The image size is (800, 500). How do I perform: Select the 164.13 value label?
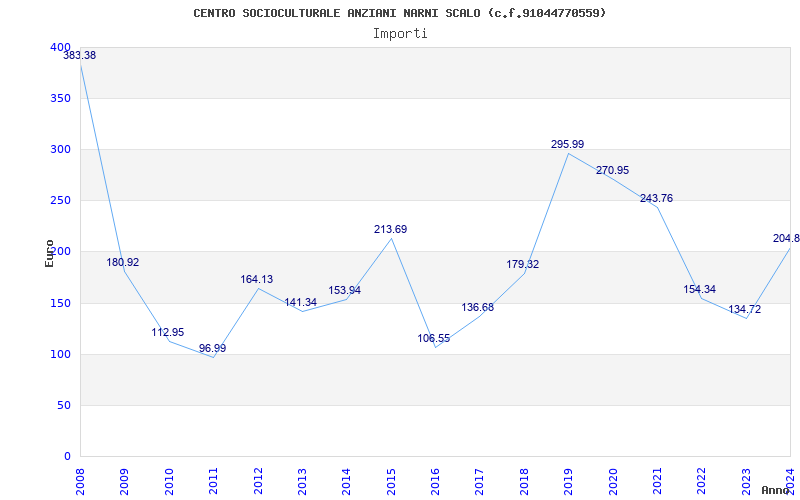257,280
